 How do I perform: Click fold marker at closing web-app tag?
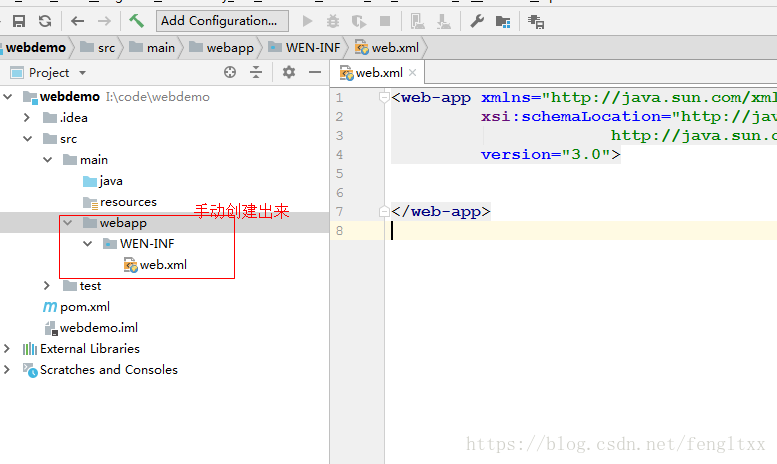point(384,212)
